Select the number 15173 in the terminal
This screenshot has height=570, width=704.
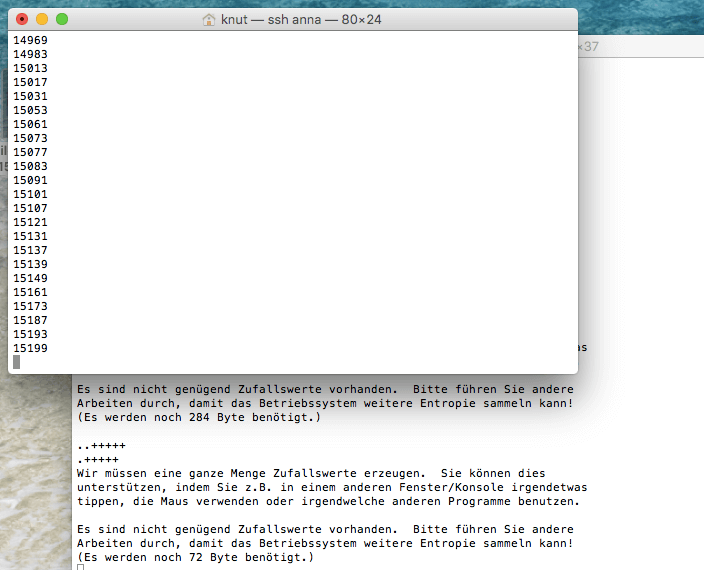pos(30,306)
